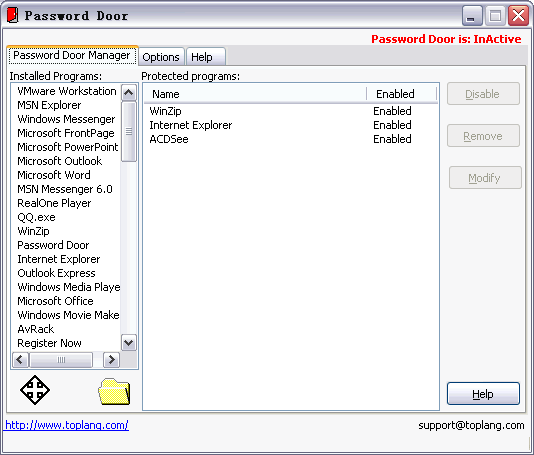Screen dimensions: 534x455
Task: Select Microsoft Outlook in Installed Programs
Action: [60, 161]
